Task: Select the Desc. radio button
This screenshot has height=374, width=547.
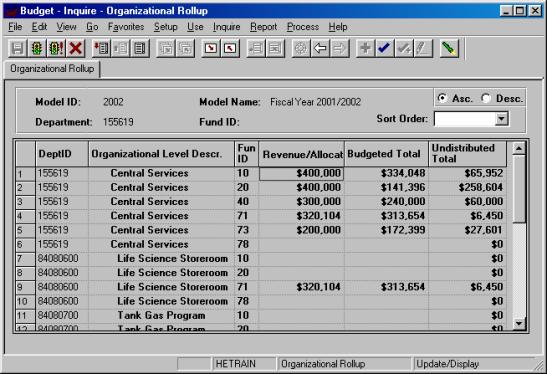Action: coord(486,98)
